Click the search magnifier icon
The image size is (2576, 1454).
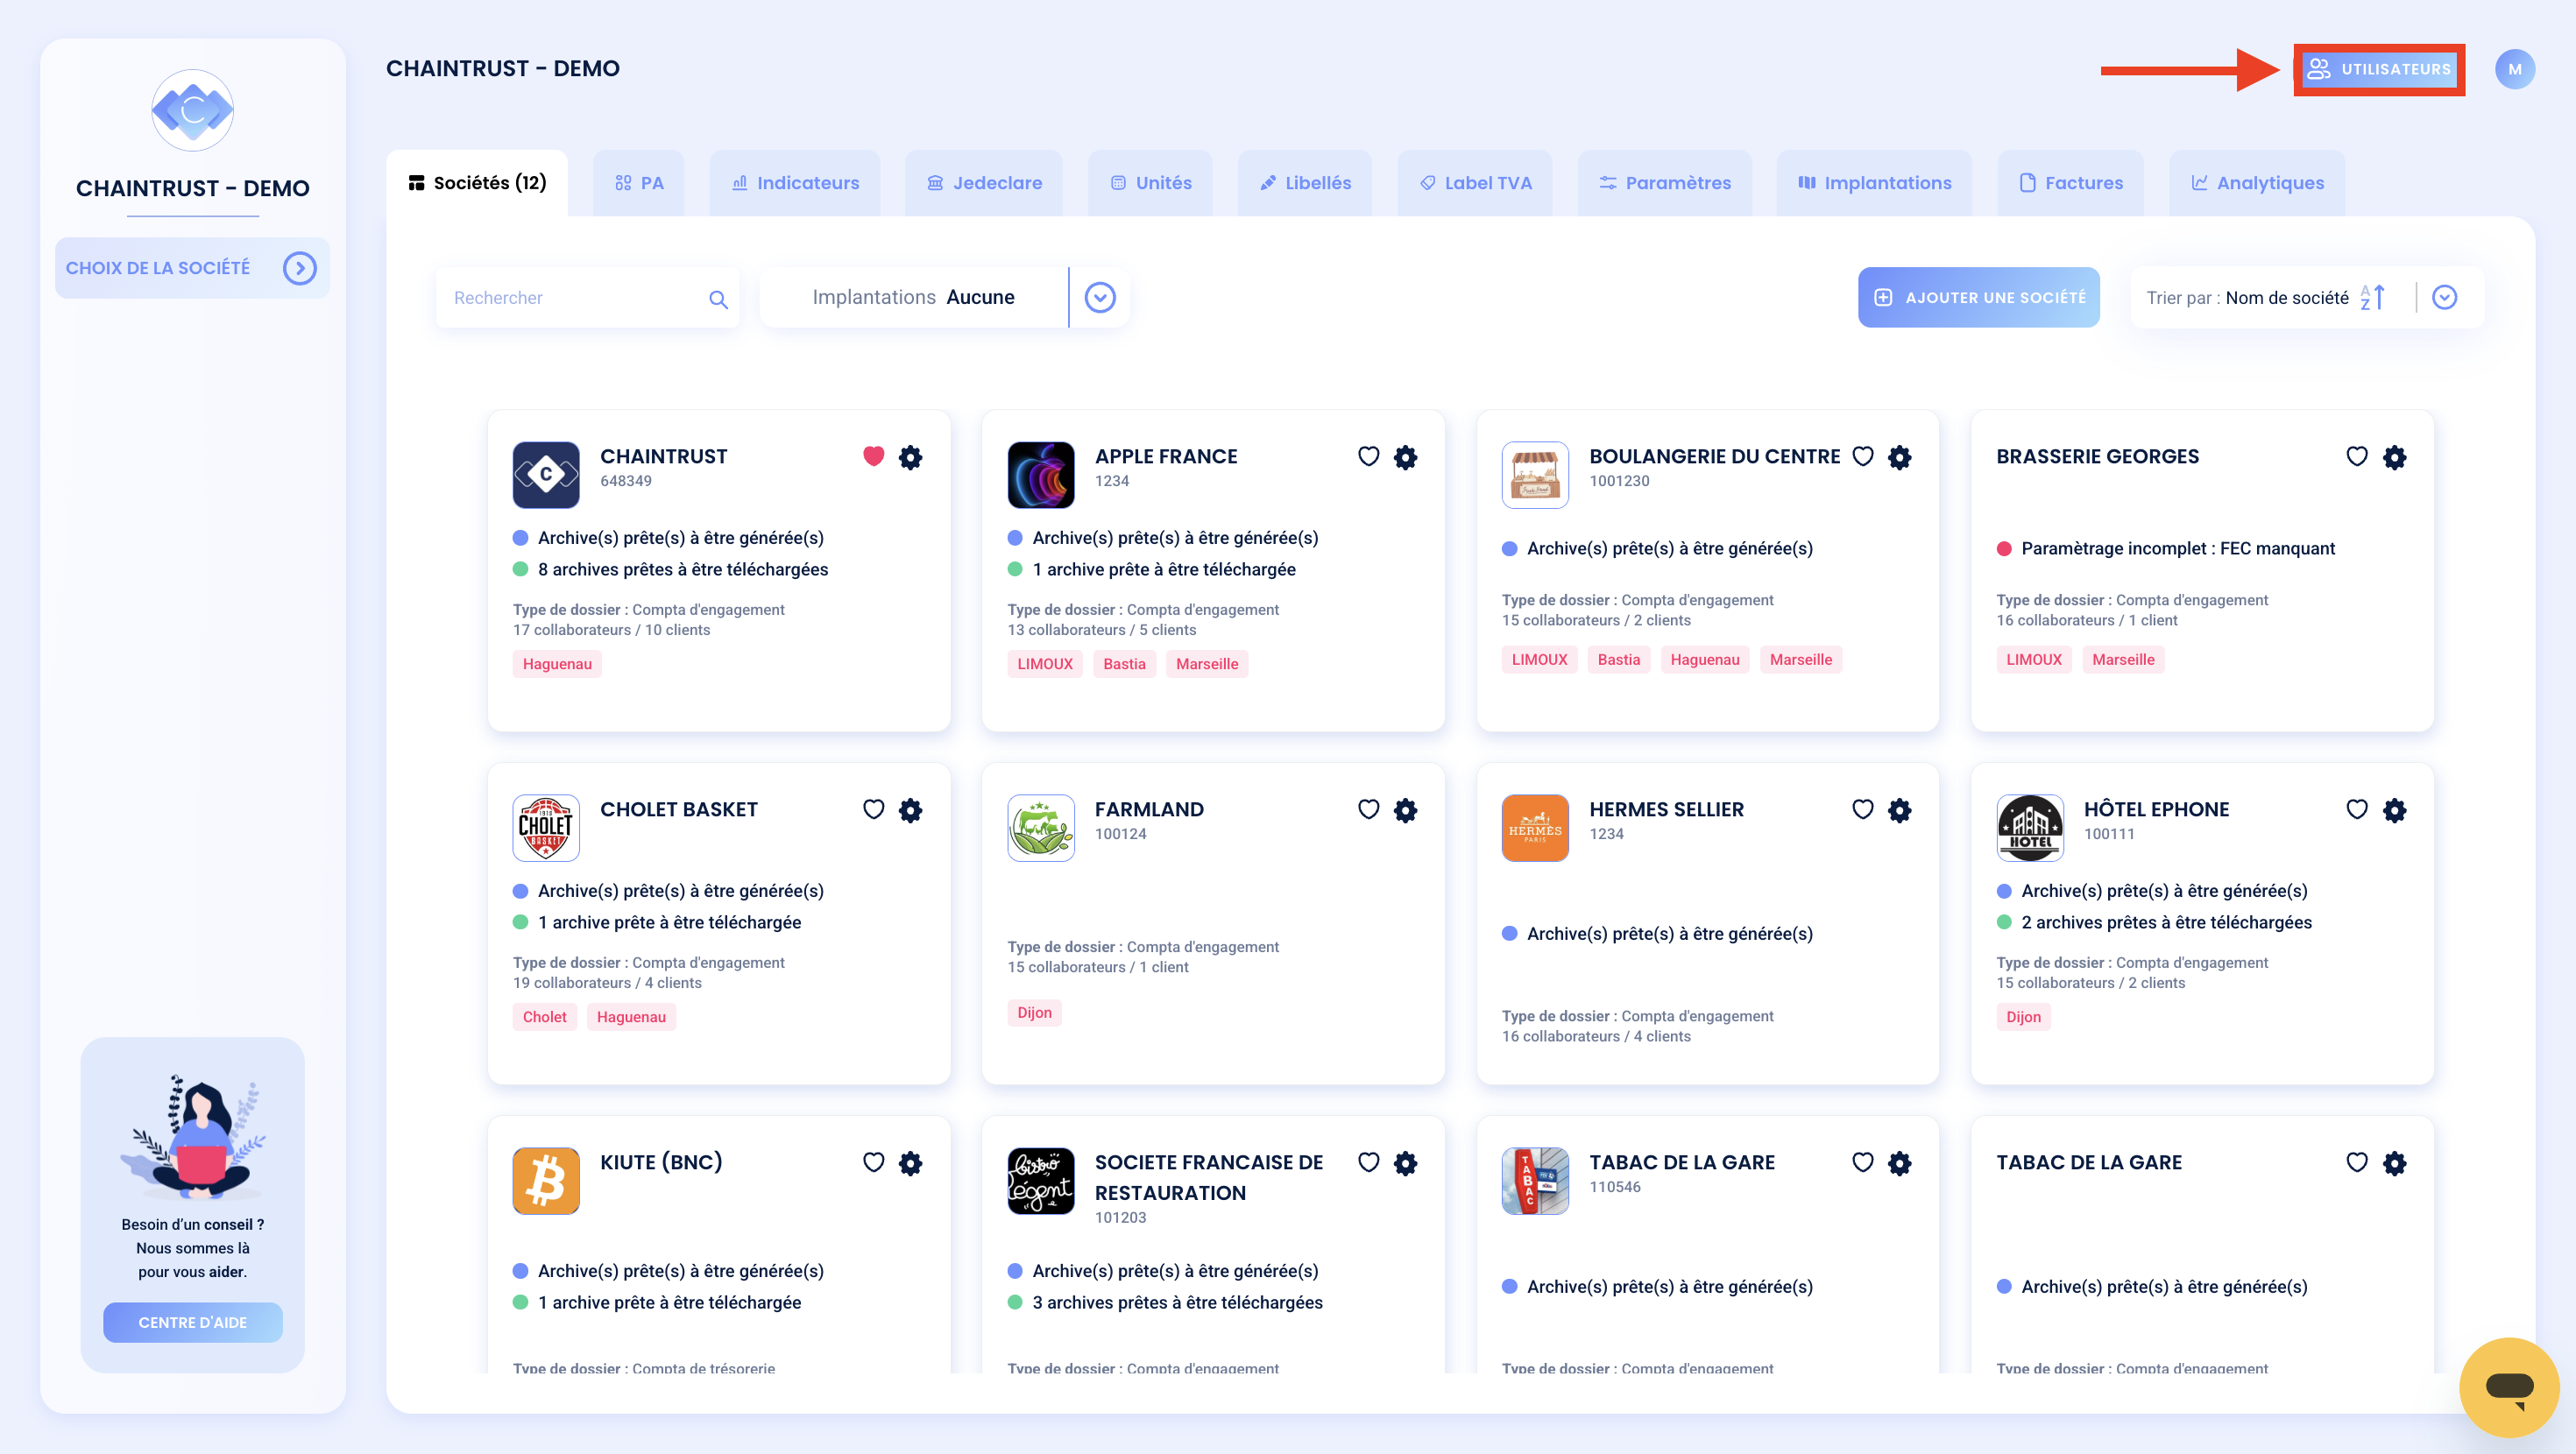[x=718, y=299]
